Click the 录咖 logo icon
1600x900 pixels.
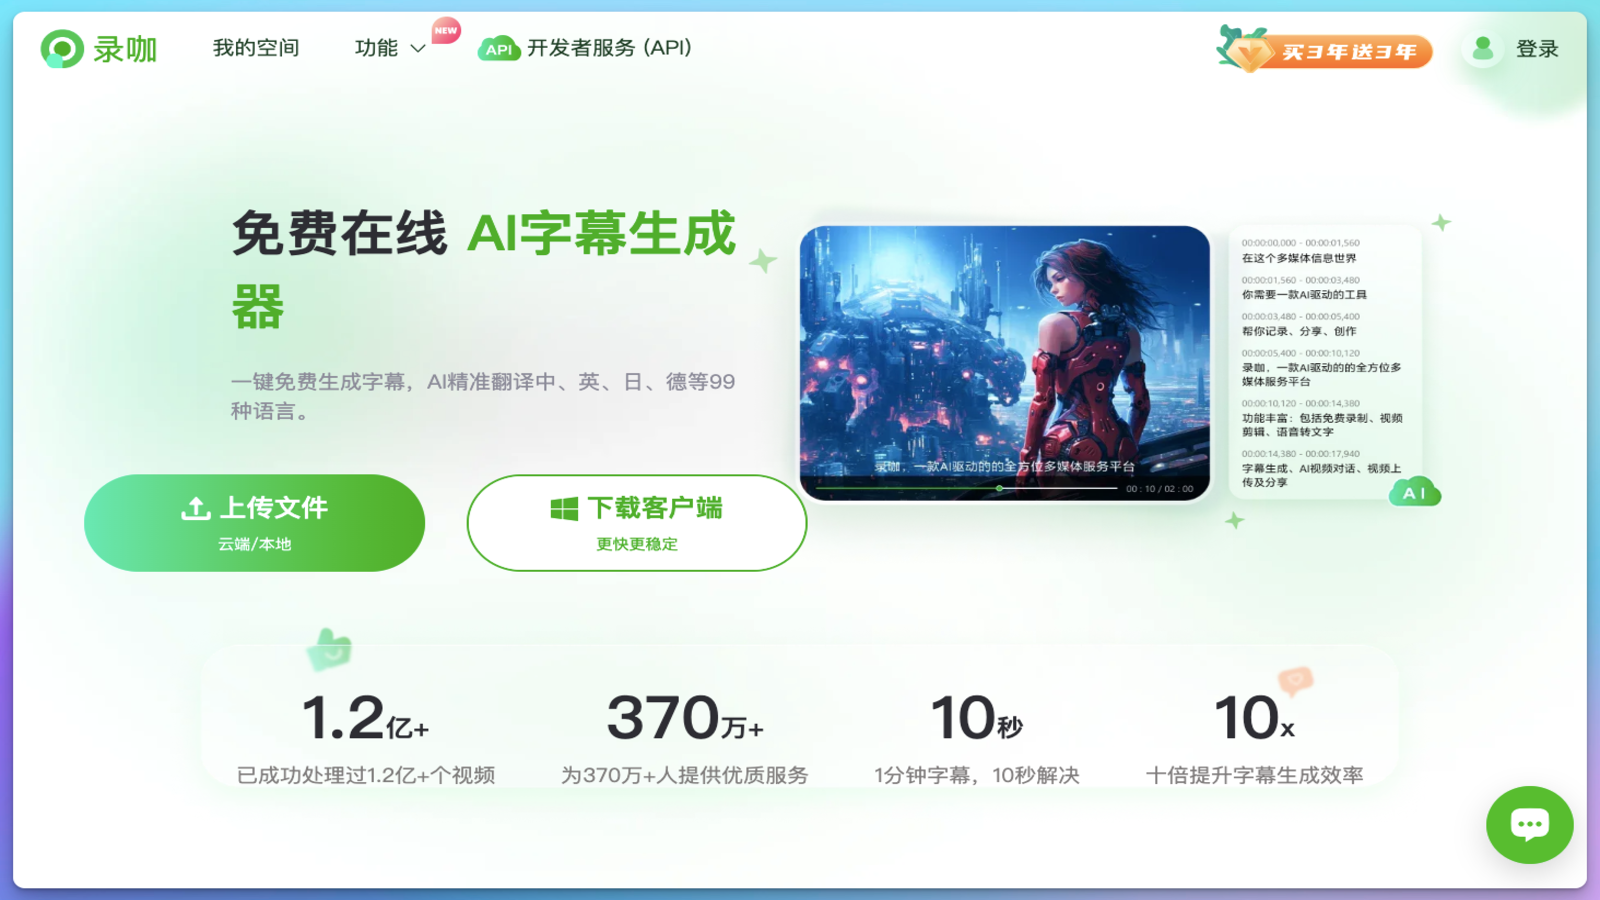click(x=62, y=49)
